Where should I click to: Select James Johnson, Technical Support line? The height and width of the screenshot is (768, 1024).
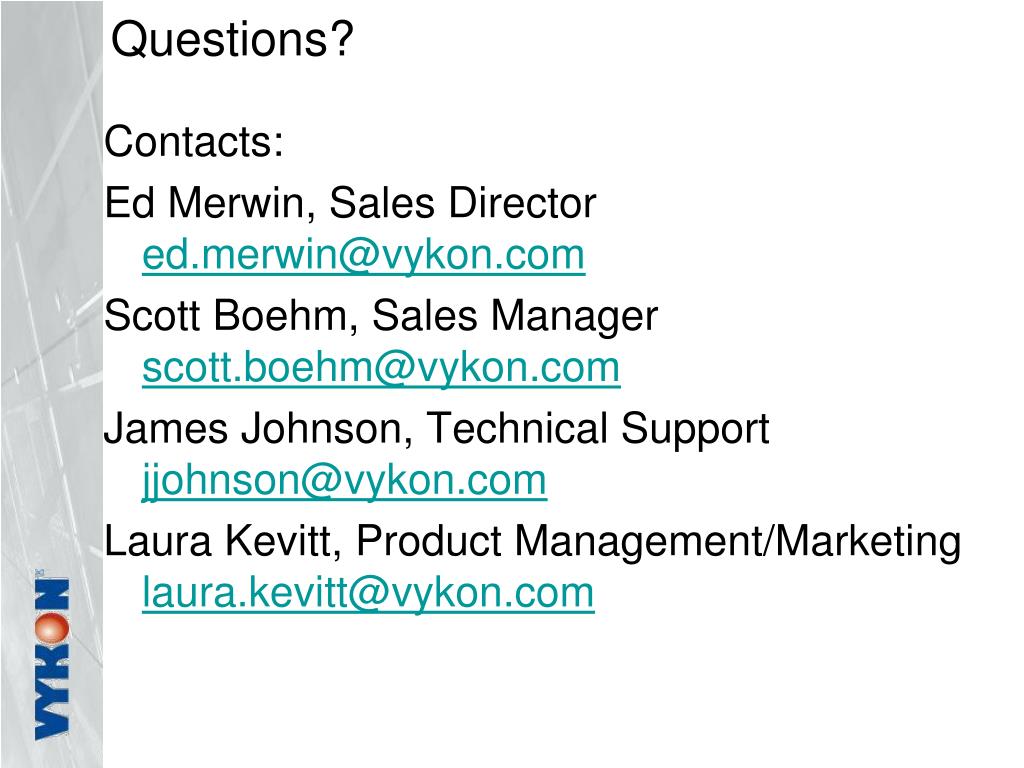point(436,430)
